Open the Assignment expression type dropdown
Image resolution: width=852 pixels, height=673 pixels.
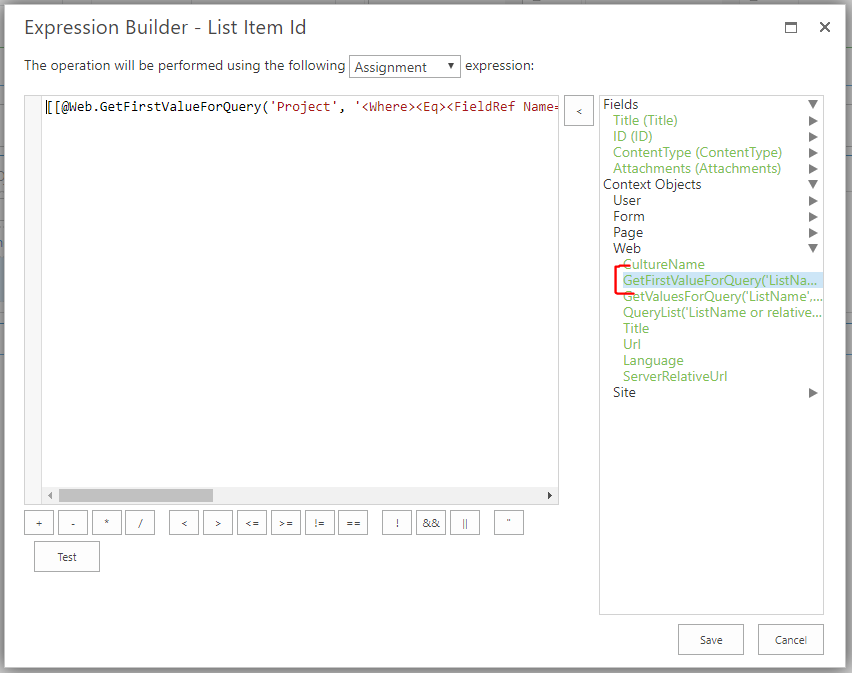point(405,67)
